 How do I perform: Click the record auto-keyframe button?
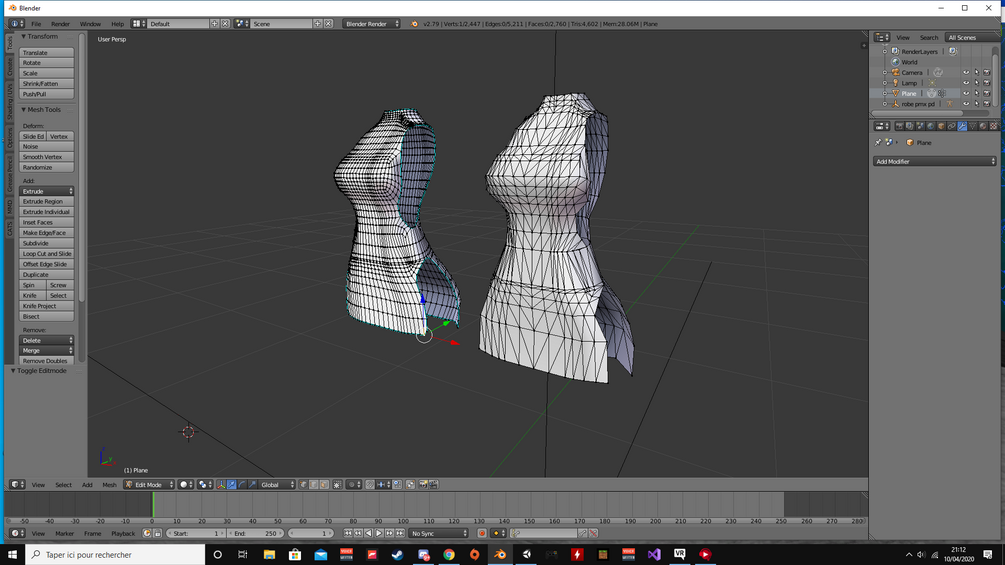point(482,533)
